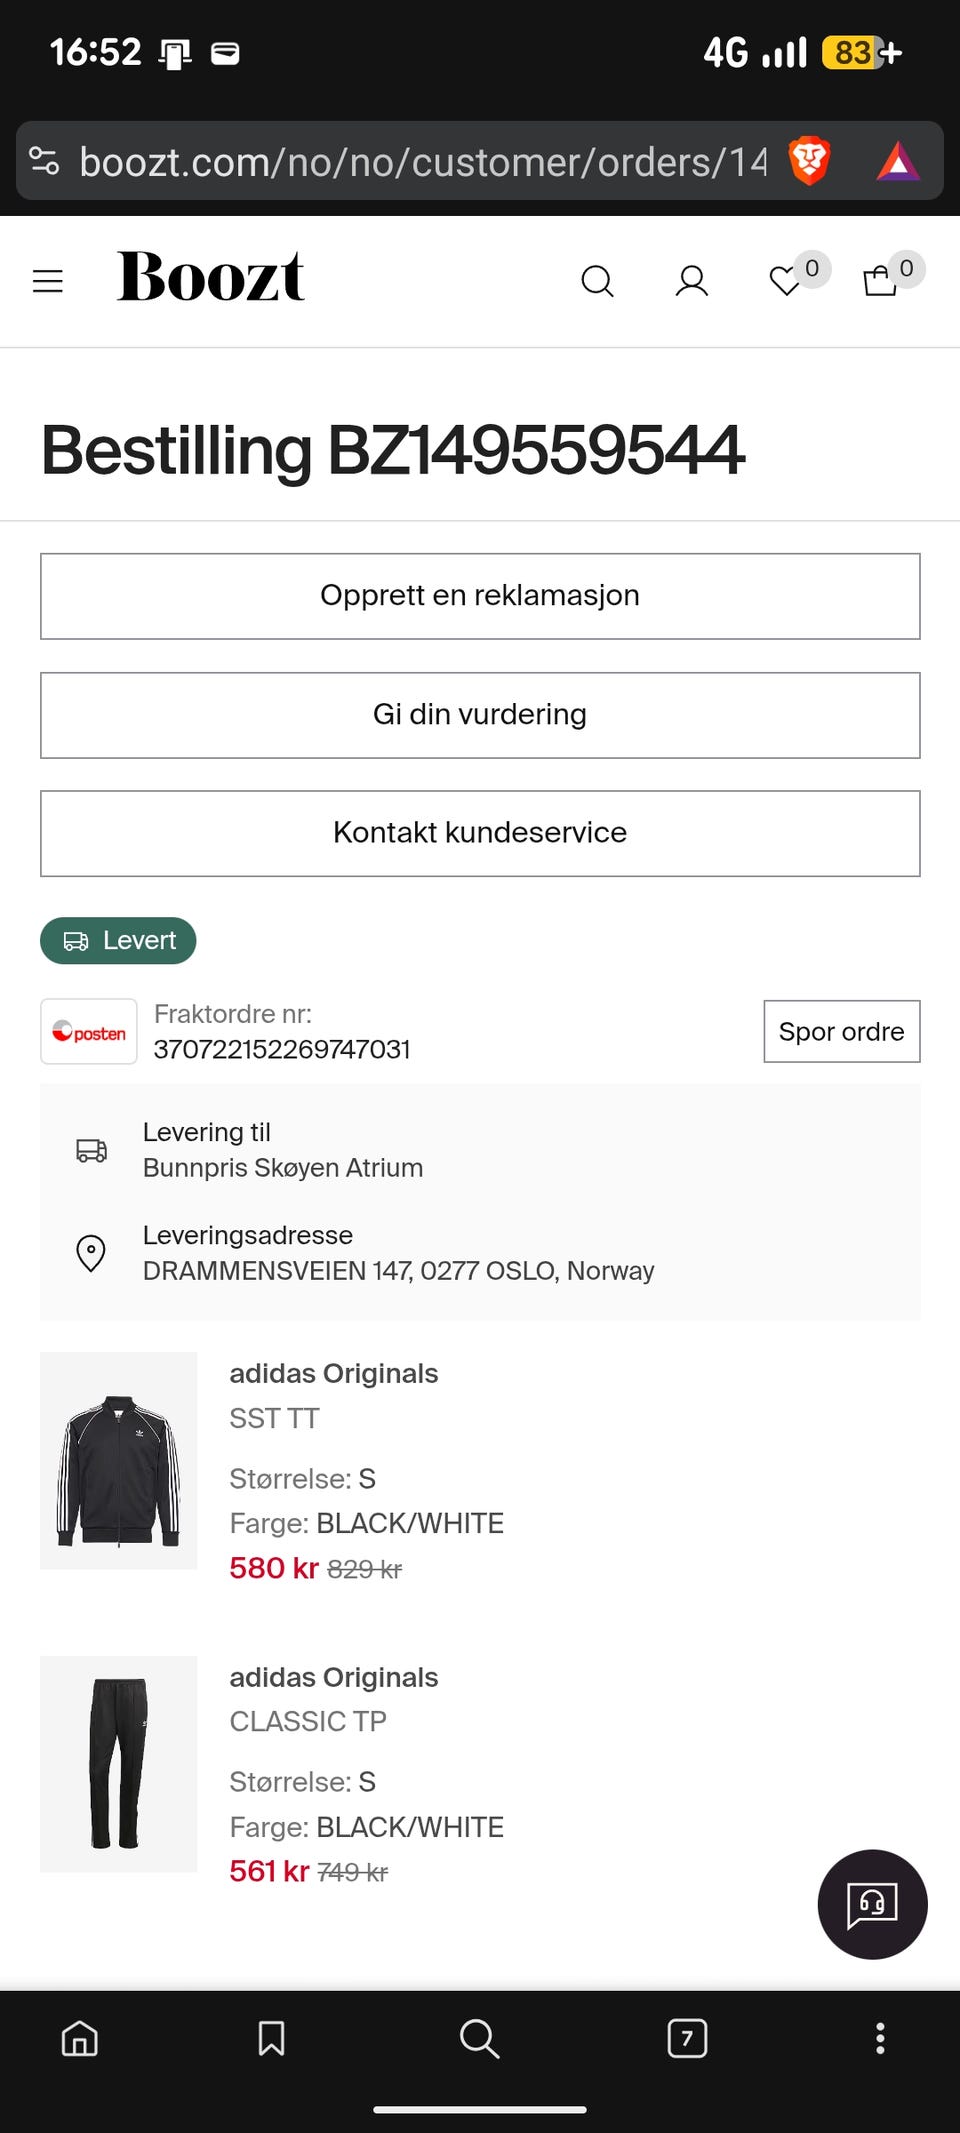The width and height of the screenshot is (960, 2133).
Task: Open the user account icon
Action: point(691,281)
